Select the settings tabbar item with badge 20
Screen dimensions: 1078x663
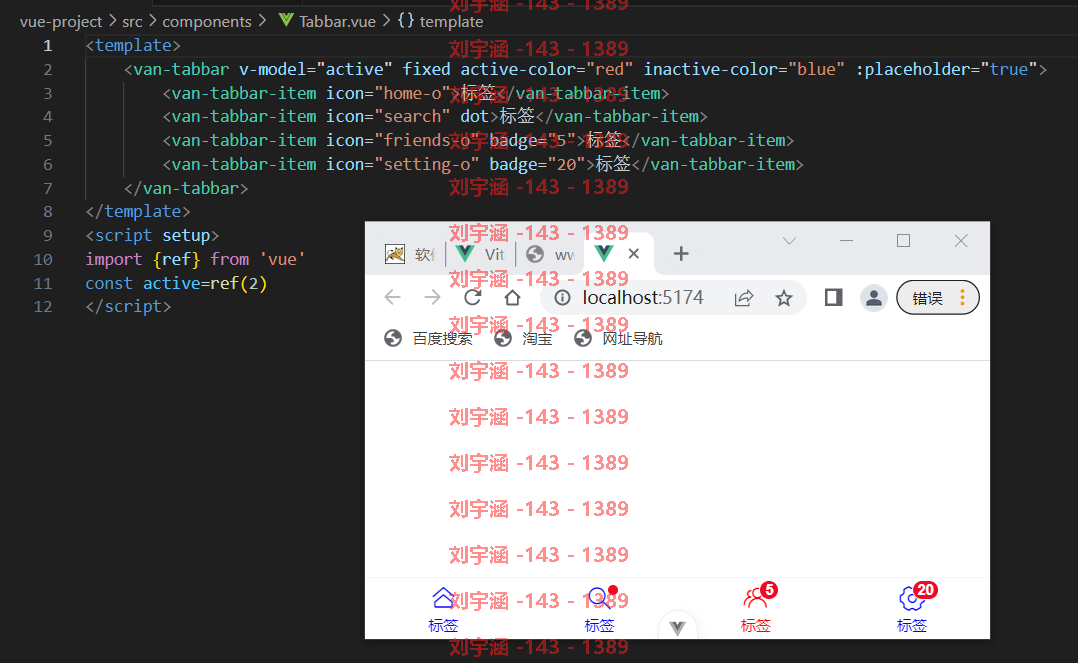coord(913,609)
